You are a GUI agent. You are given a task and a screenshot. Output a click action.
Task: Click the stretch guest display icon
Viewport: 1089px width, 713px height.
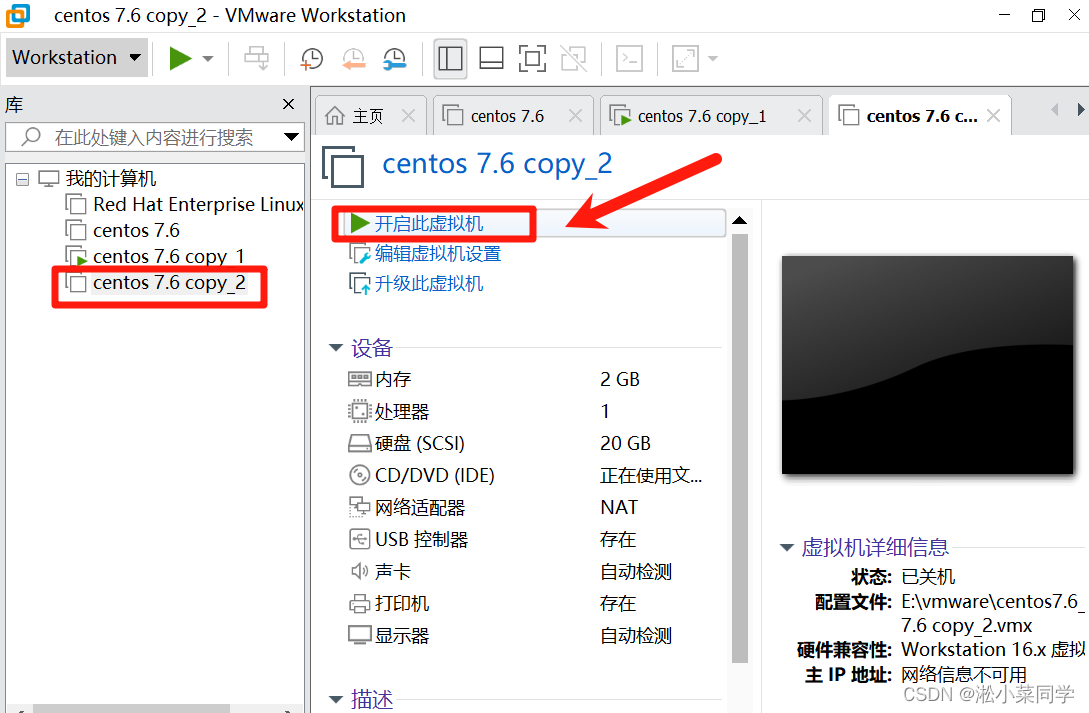(685, 58)
